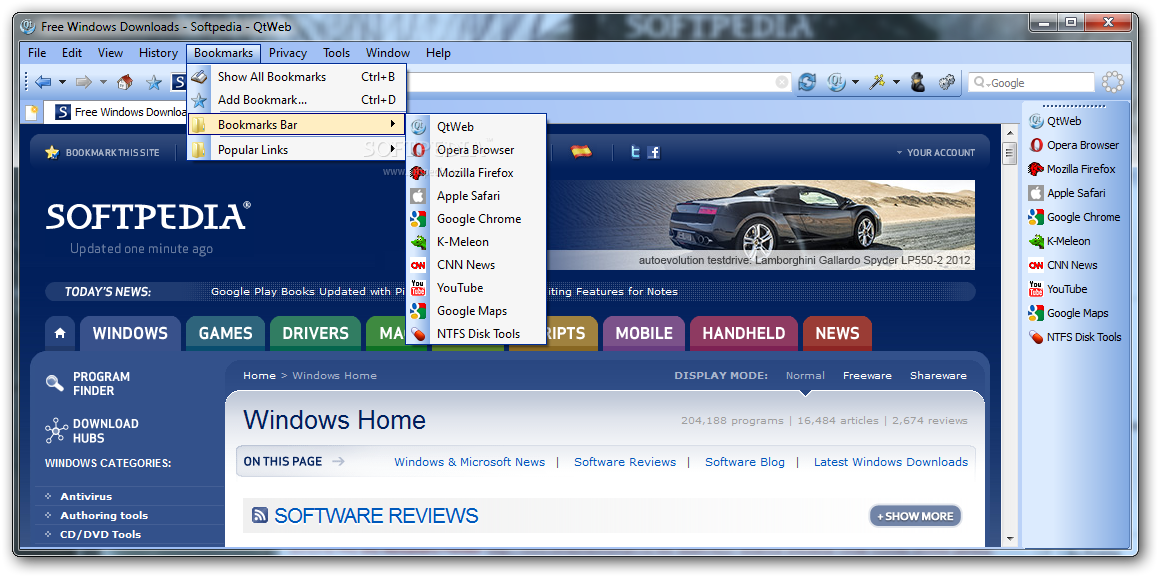Image resolution: width=1159 pixels, height=577 pixels.
Task: Click the magic wand toolbar icon
Action: [877, 82]
